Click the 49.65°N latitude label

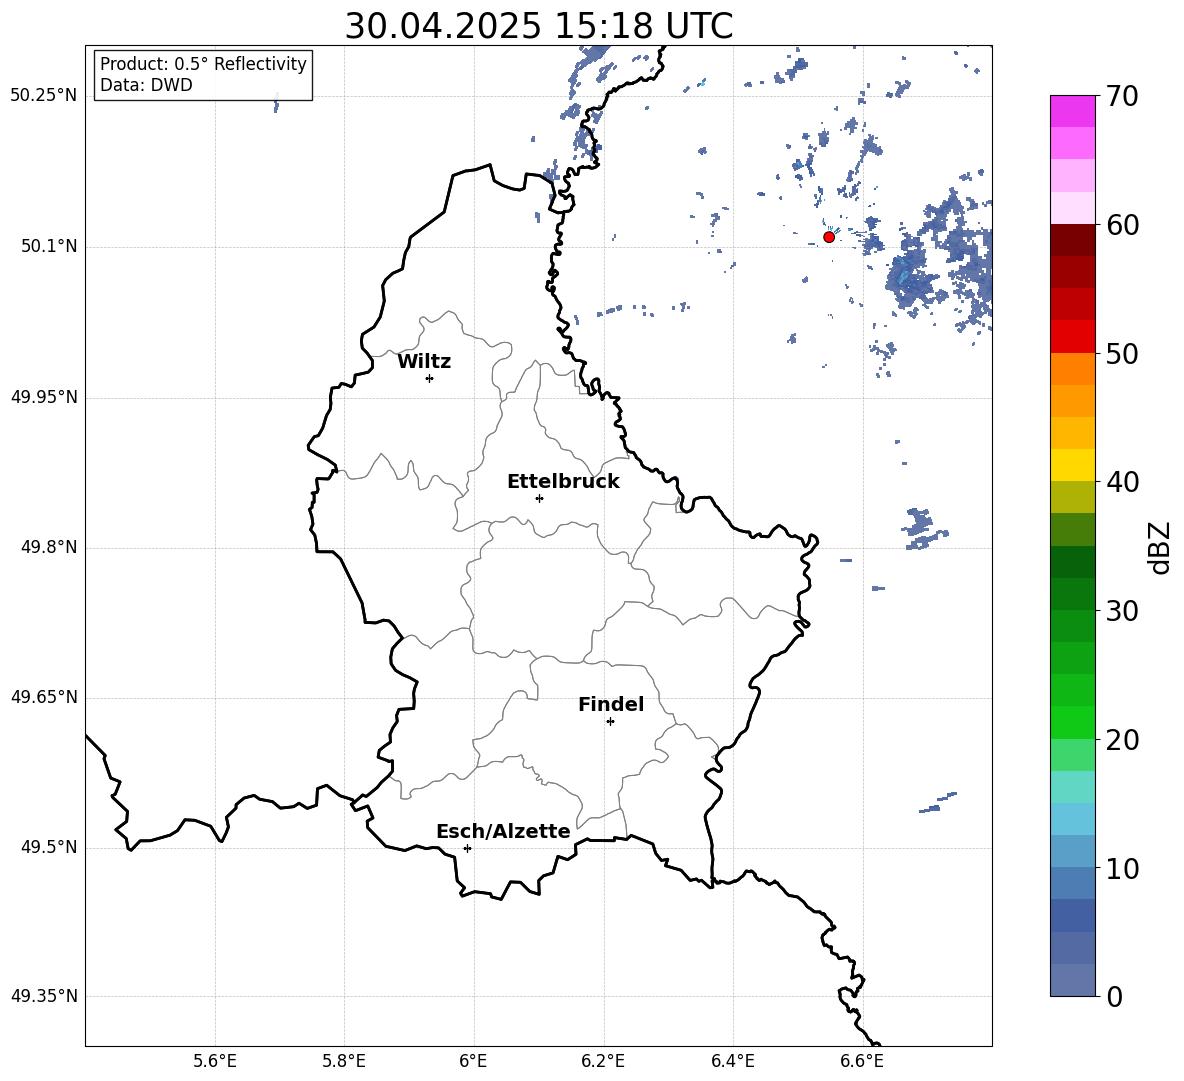(x=44, y=697)
